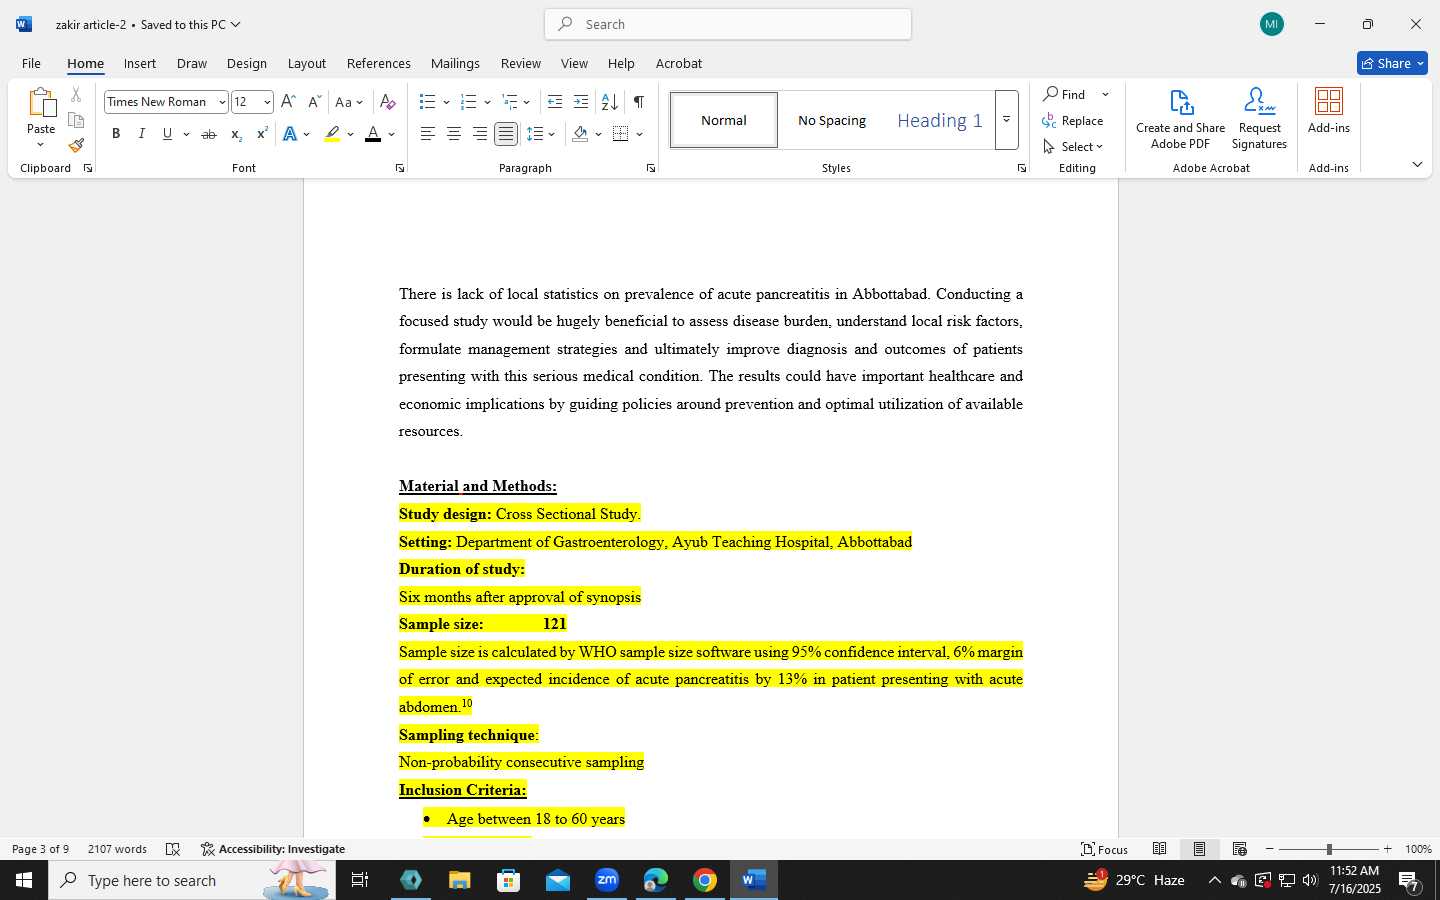Toggle Italic formatting
This screenshot has height=900, width=1440.
(x=142, y=134)
